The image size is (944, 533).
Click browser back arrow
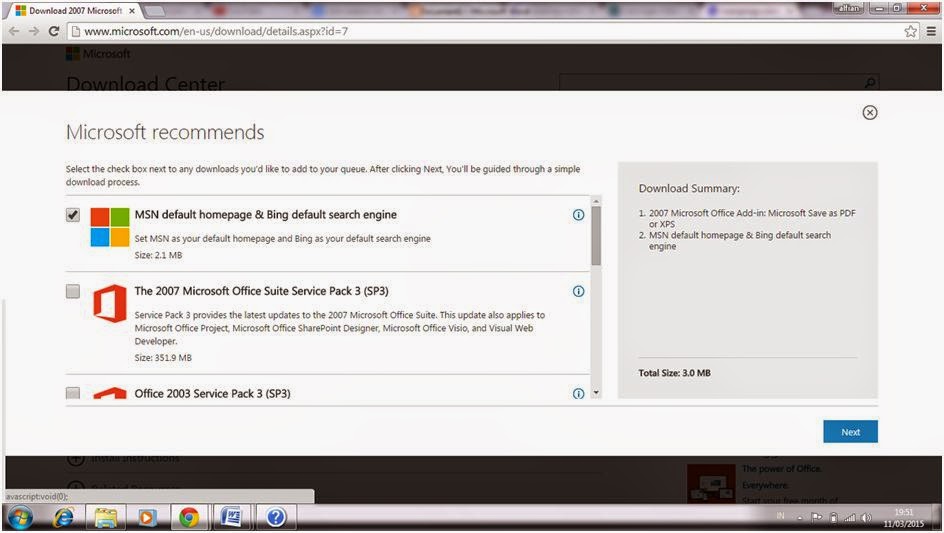(x=14, y=31)
